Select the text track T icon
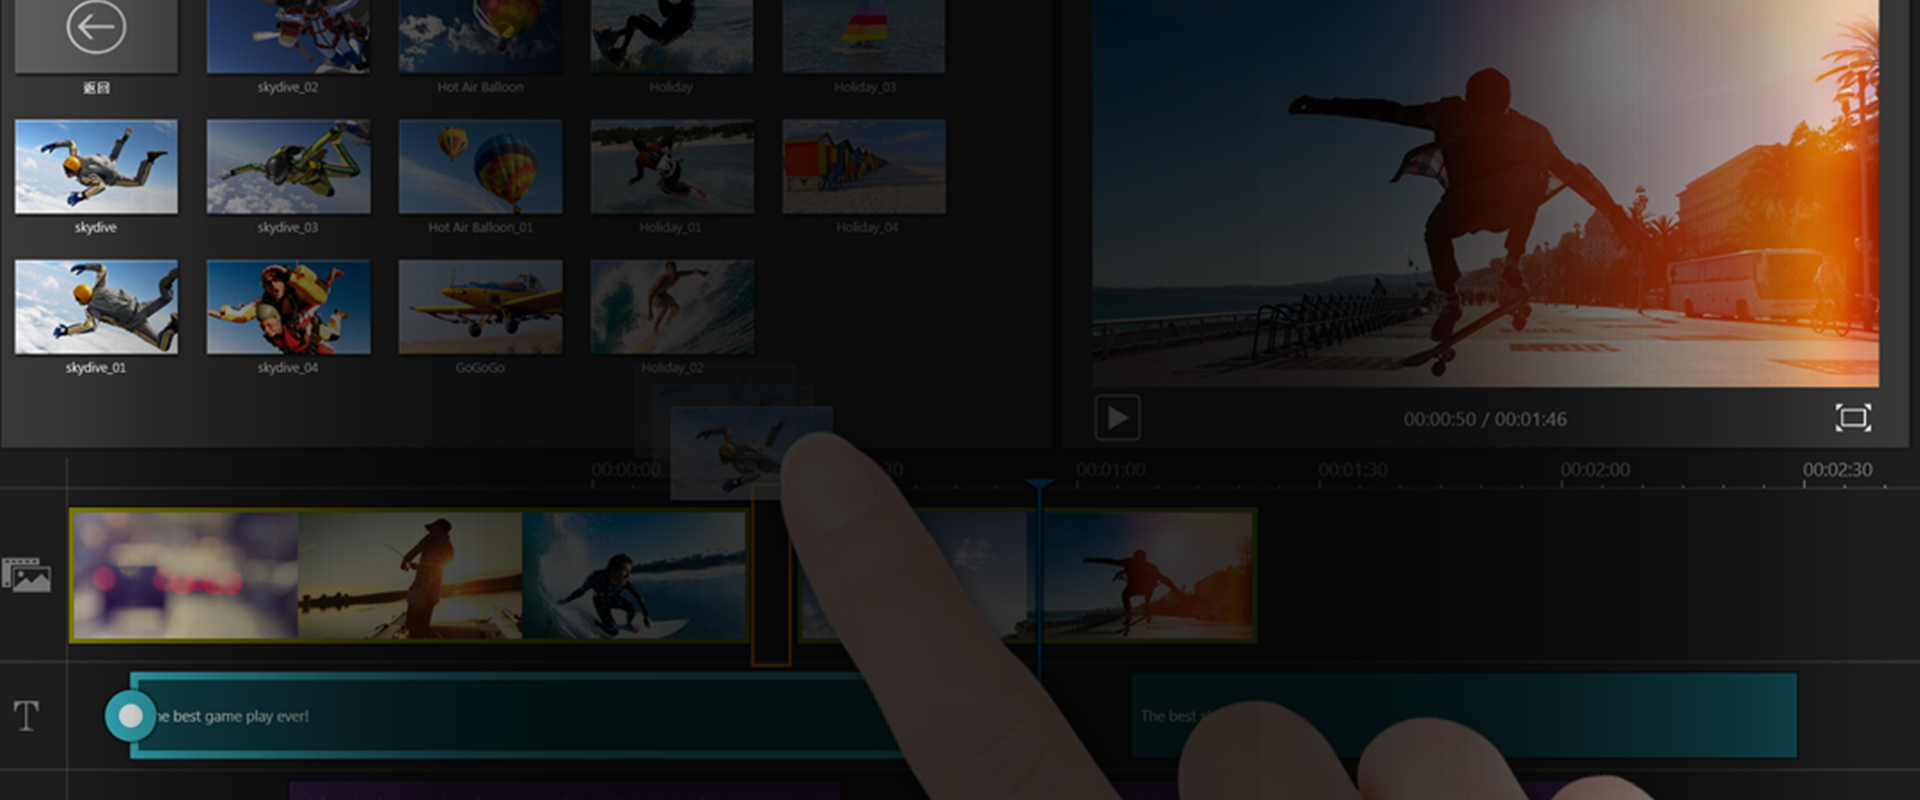Viewport: 1920px width, 800px height. click(x=27, y=716)
